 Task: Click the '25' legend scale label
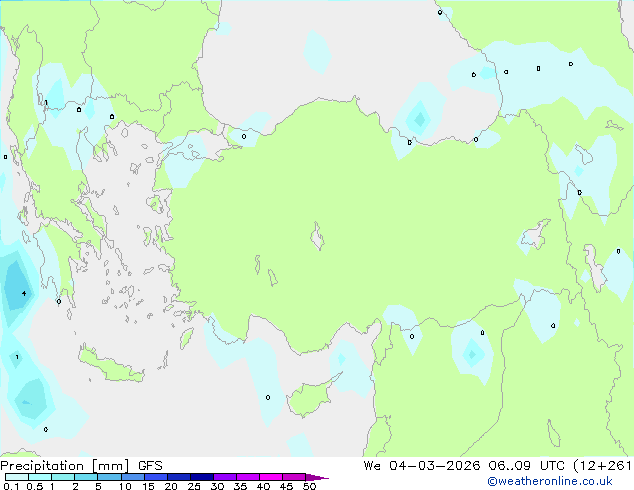(194, 486)
